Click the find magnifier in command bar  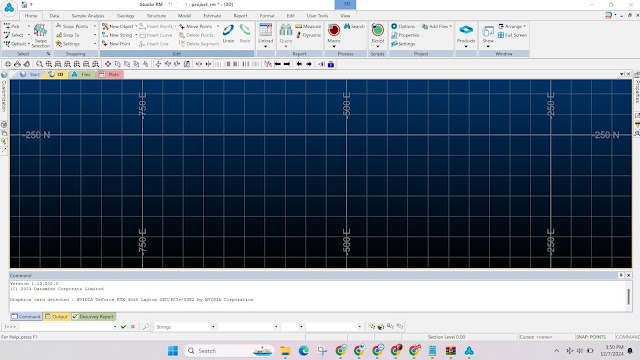[146, 327]
